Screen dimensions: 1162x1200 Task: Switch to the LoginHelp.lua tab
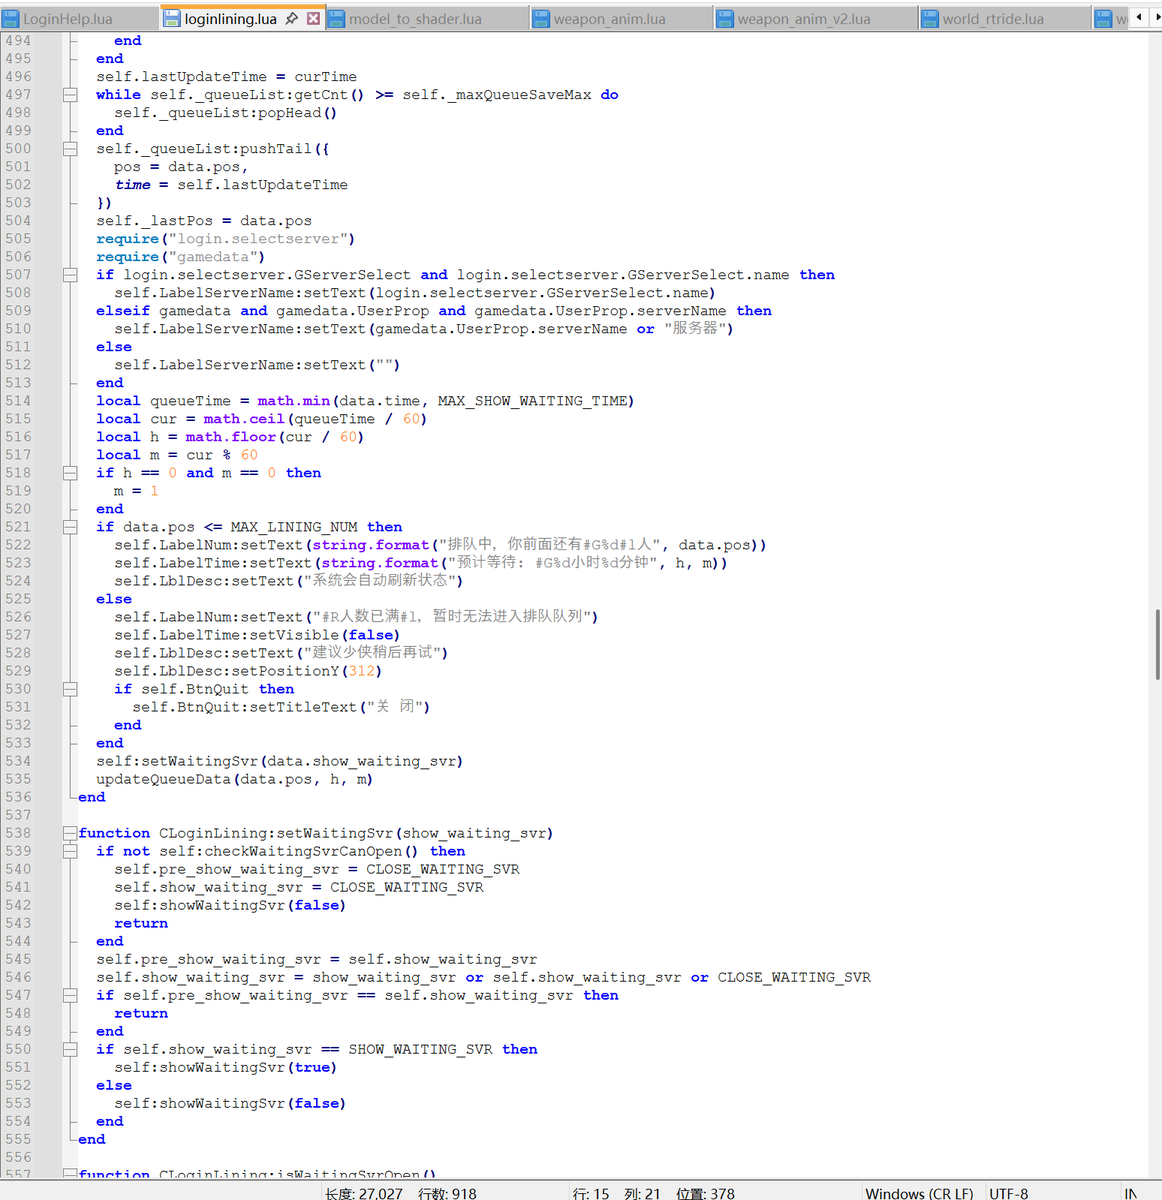(79, 19)
